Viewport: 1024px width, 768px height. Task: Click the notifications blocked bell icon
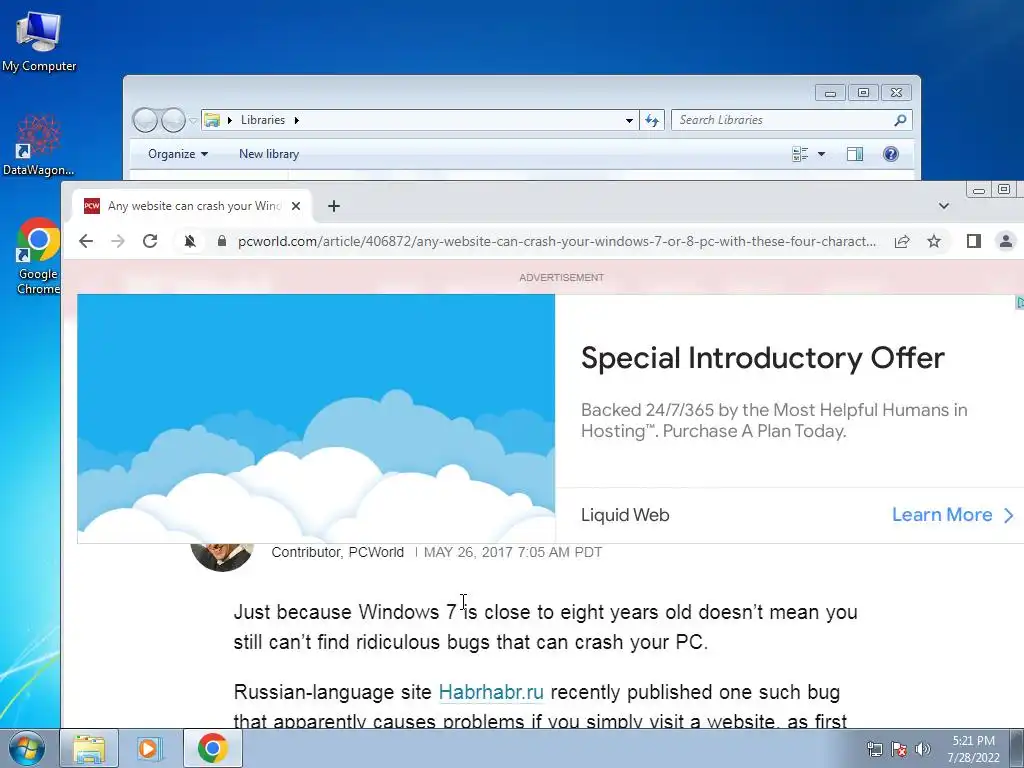190,241
